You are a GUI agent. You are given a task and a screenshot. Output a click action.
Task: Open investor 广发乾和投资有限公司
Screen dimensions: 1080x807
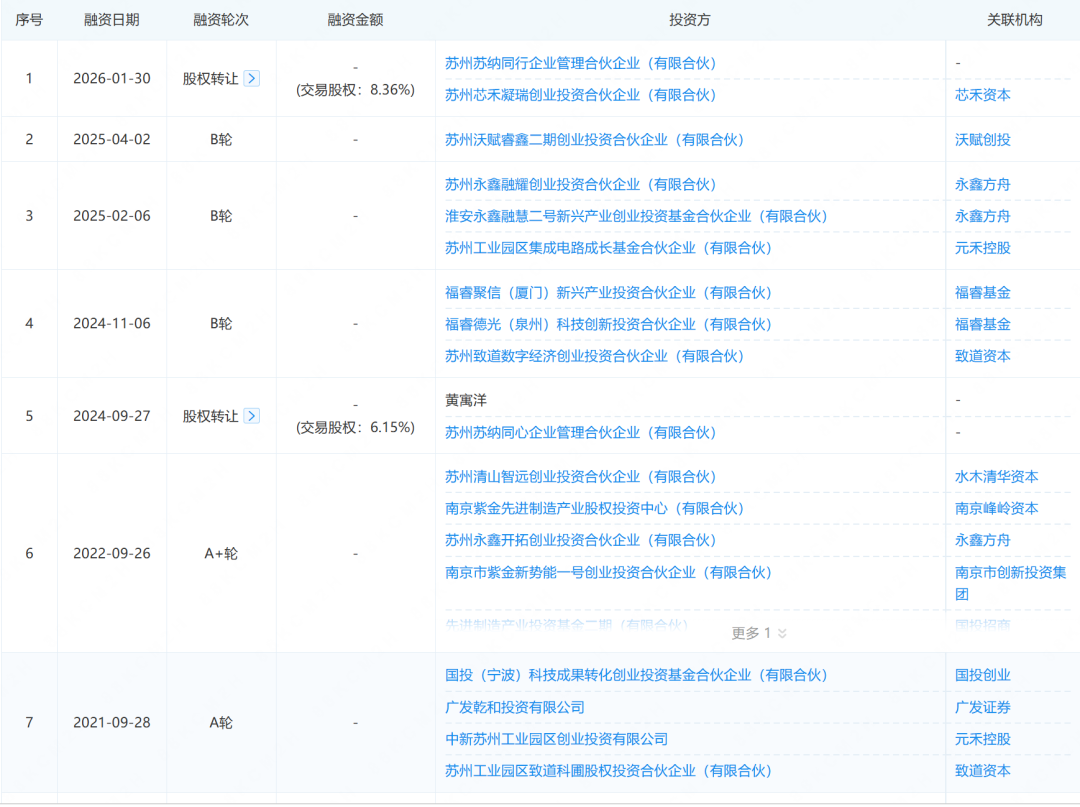coord(515,707)
